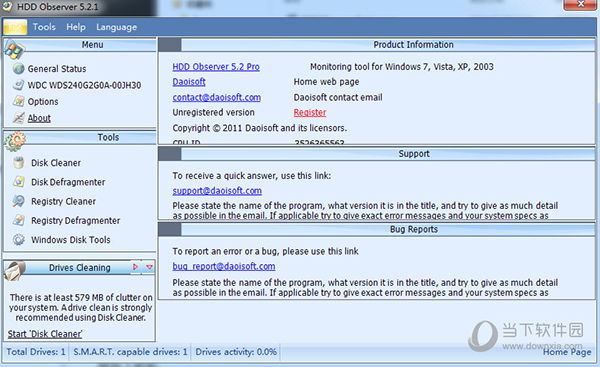Click the Disk Cleaner icon
600x367 pixels.
click(19, 163)
